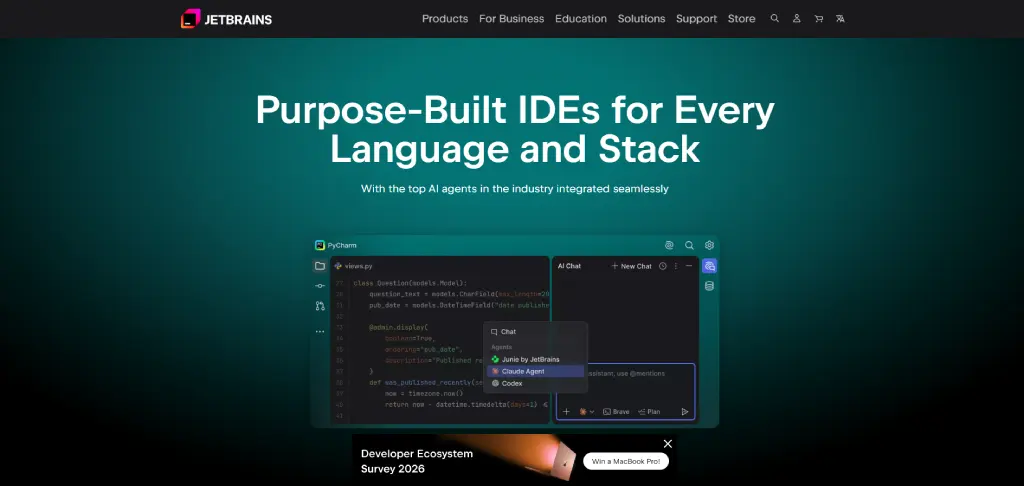Show the AI chat history clock icon

[x=662, y=266]
